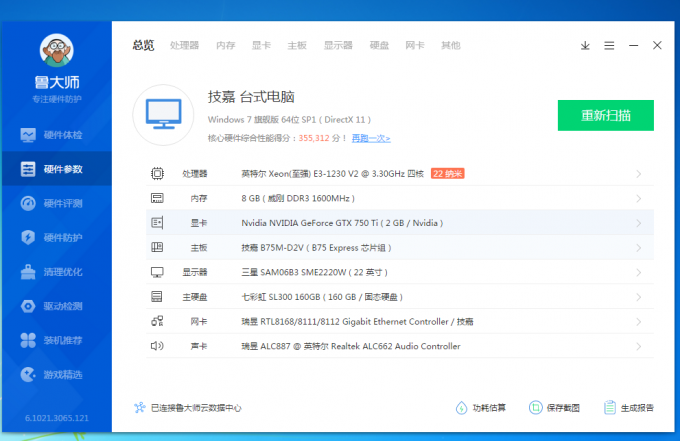
Task: Expand the SL300 160GB disk row chevron
Action: tap(638, 297)
